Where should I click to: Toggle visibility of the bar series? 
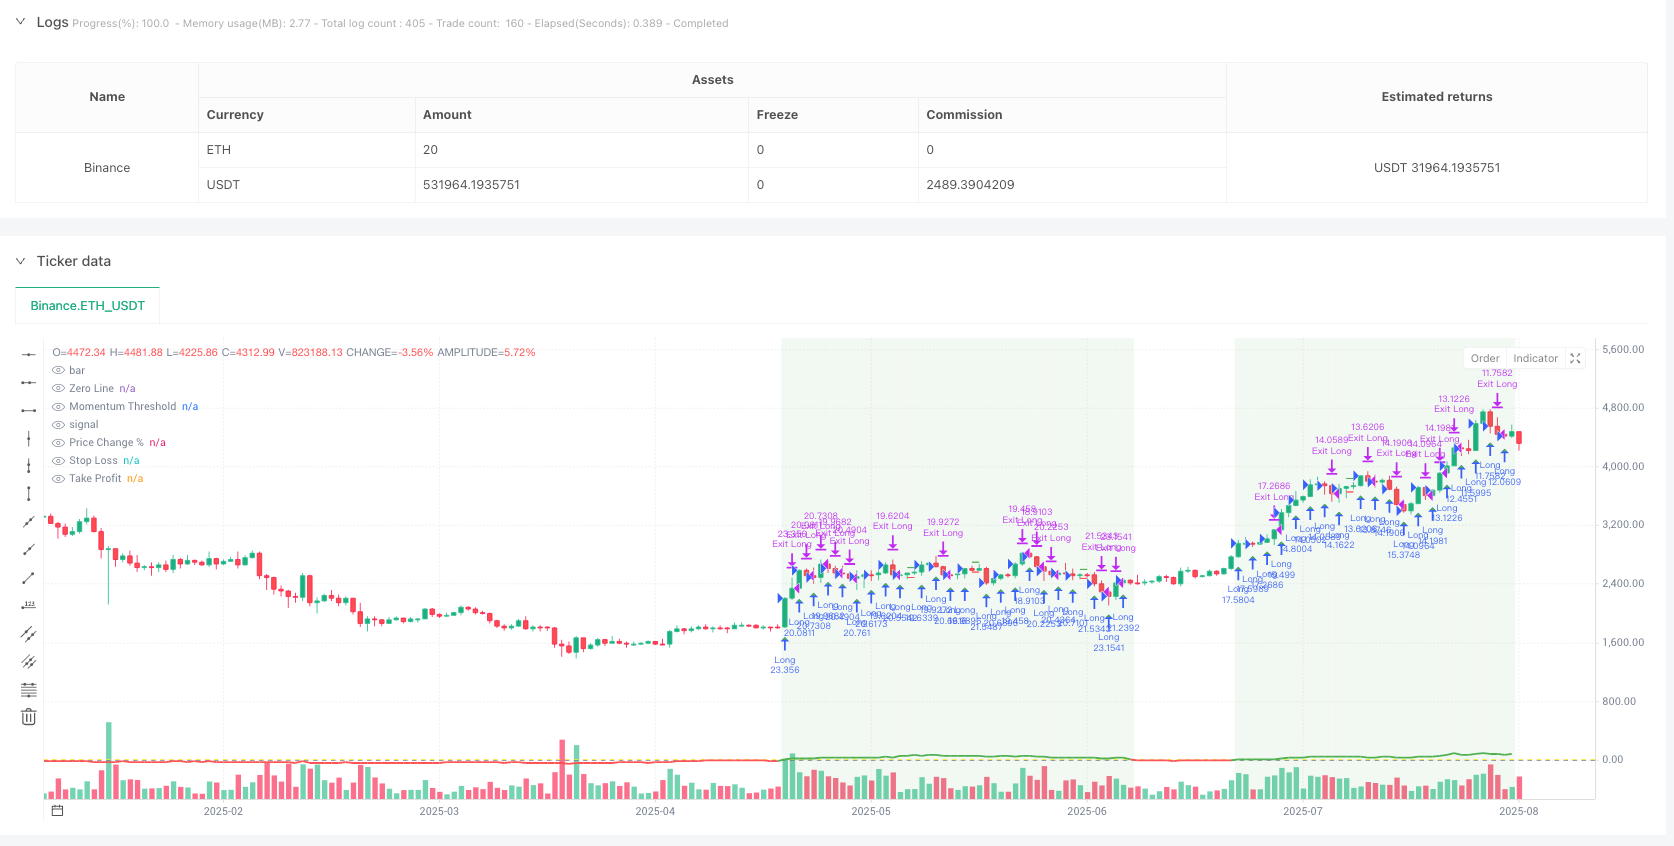tap(58, 371)
